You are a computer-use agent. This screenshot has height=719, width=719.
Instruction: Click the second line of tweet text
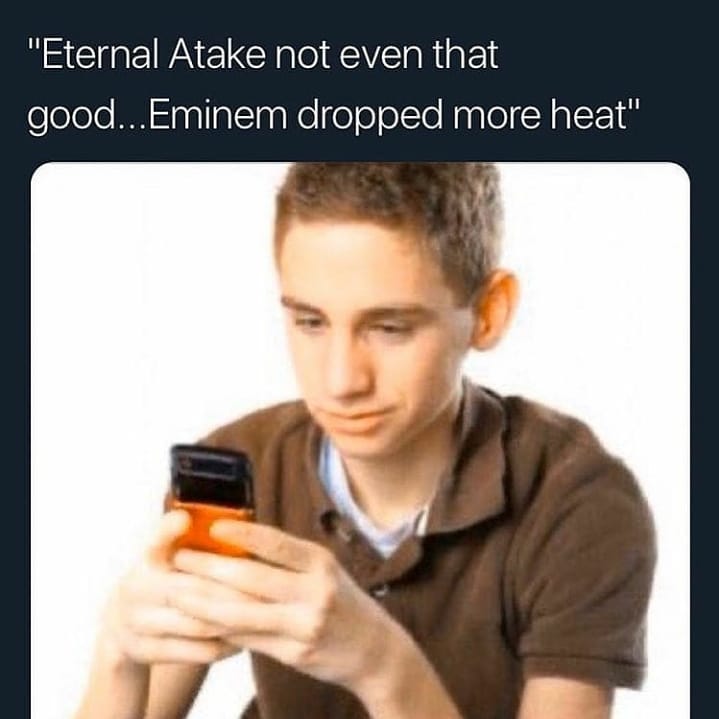(x=333, y=116)
